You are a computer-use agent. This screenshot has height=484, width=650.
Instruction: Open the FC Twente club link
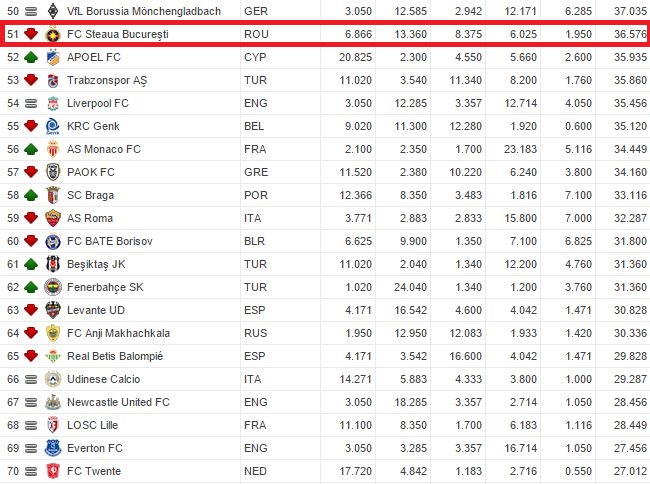point(96,471)
